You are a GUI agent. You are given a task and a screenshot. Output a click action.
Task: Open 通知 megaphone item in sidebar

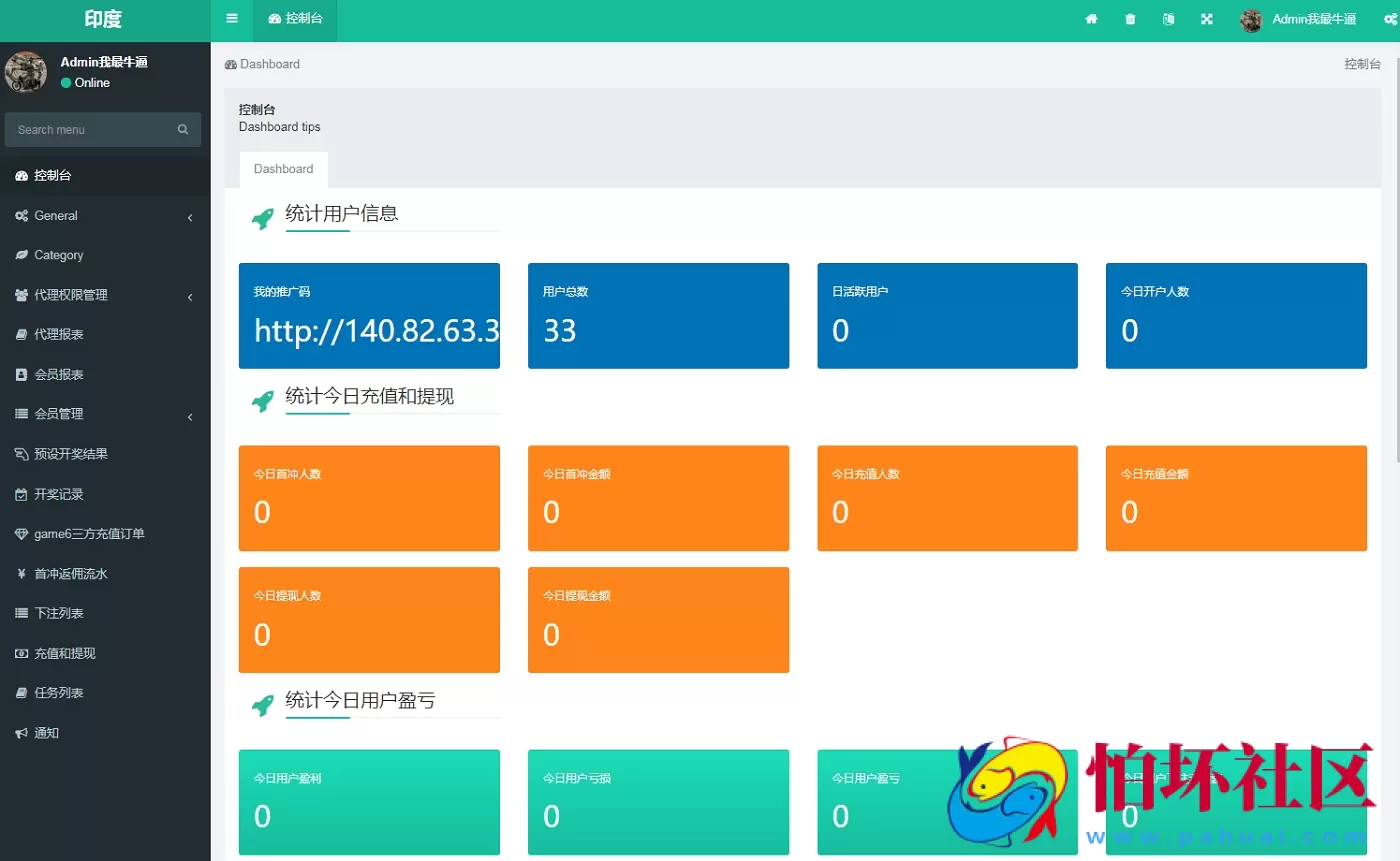coord(46,733)
